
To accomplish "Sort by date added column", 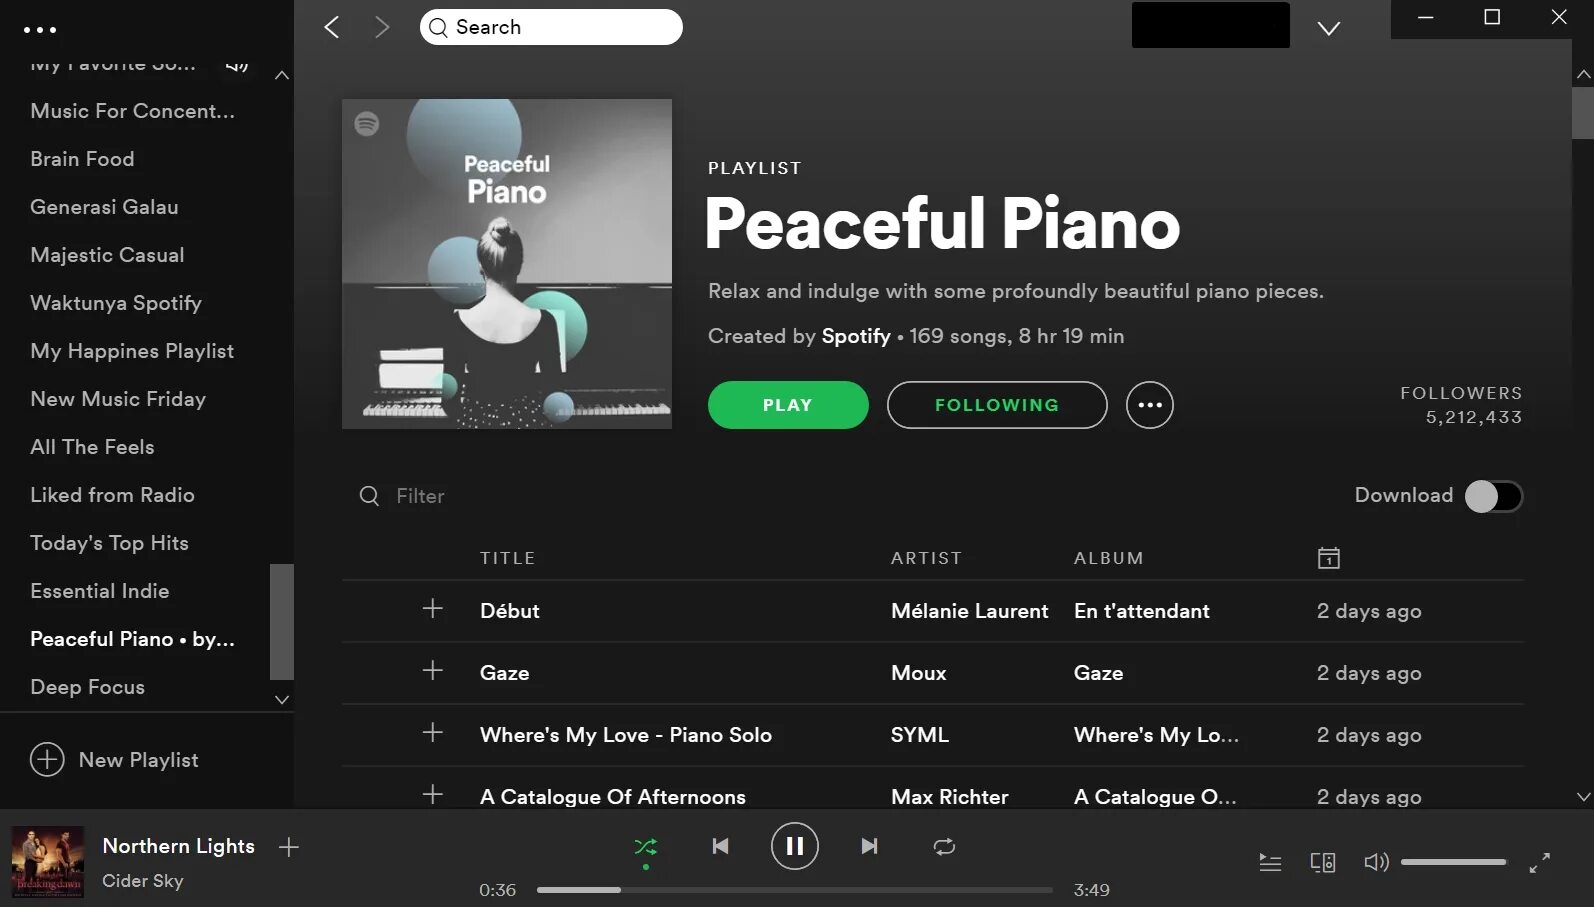I will click(x=1328, y=558).
